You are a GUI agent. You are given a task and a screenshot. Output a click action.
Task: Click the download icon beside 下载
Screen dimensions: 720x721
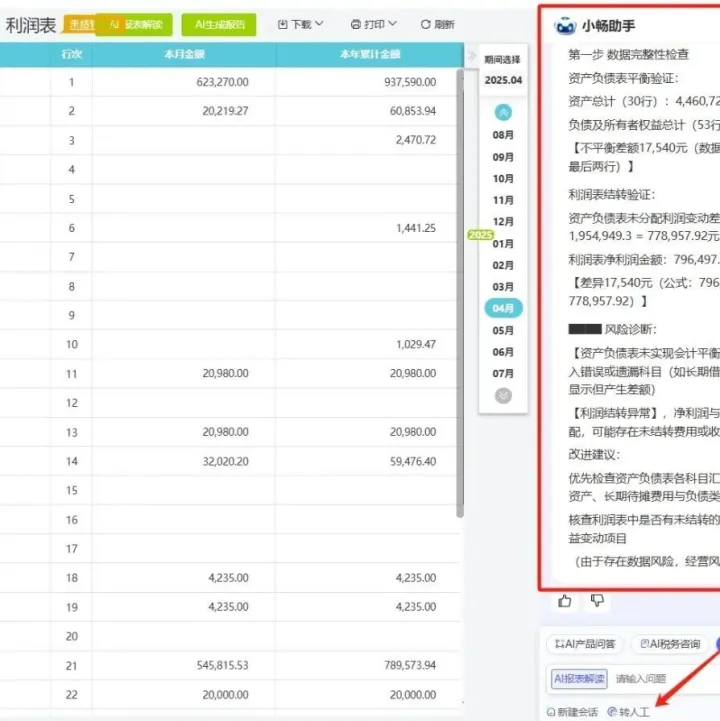pos(283,24)
